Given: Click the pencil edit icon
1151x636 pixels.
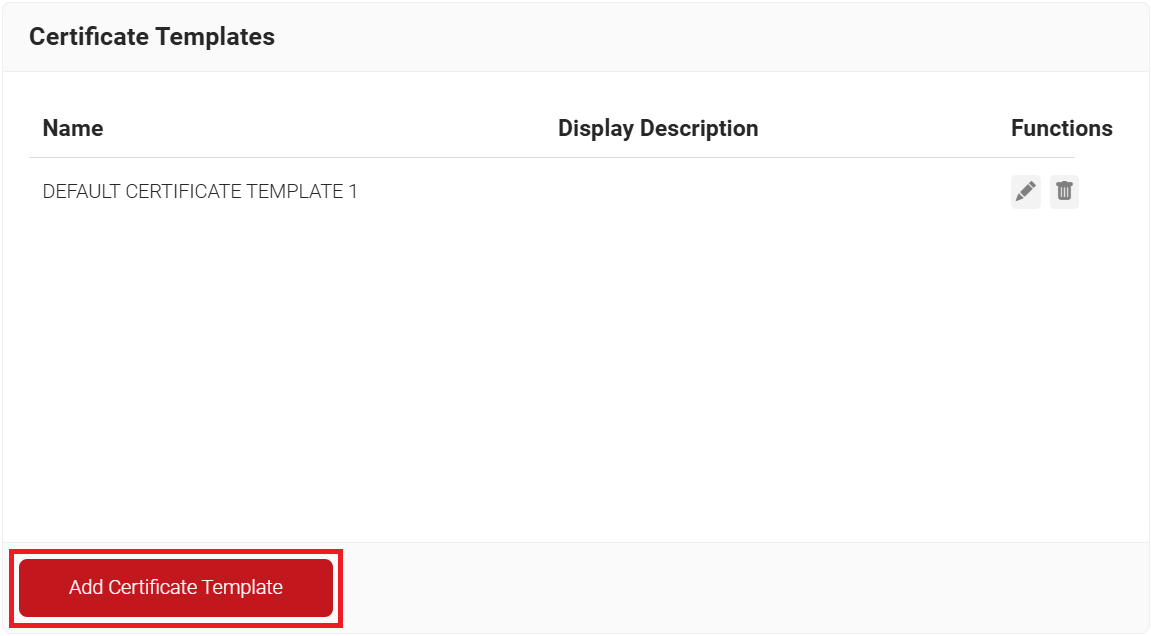Looking at the screenshot, I should [x=1025, y=191].
